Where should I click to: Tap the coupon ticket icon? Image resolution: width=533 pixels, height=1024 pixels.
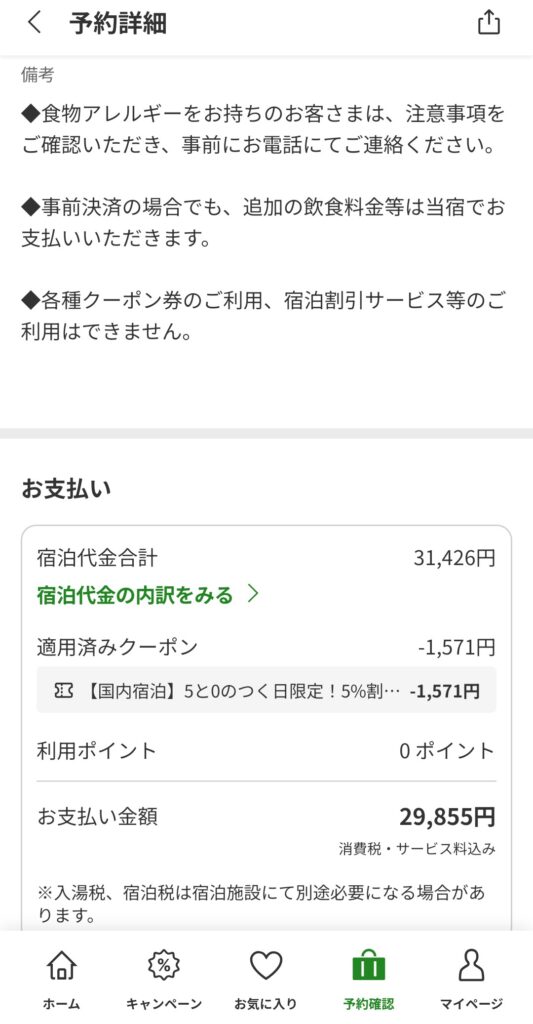(63, 690)
